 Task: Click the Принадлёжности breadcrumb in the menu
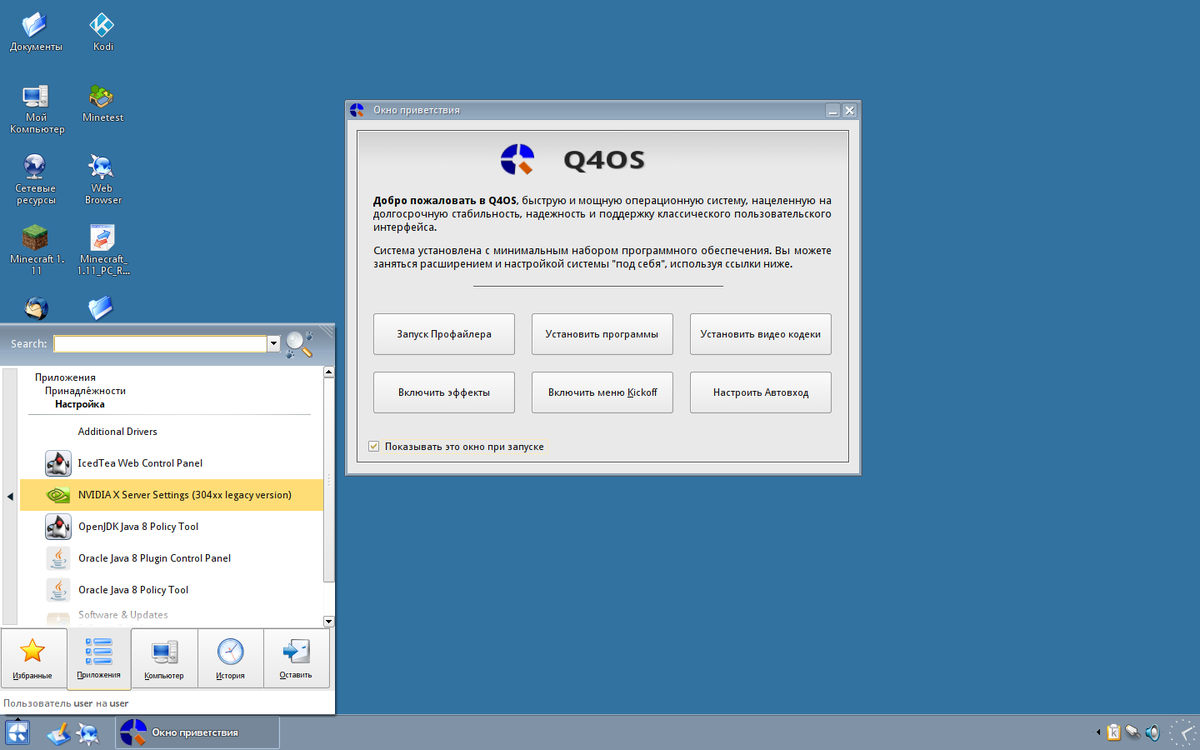(85, 391)
